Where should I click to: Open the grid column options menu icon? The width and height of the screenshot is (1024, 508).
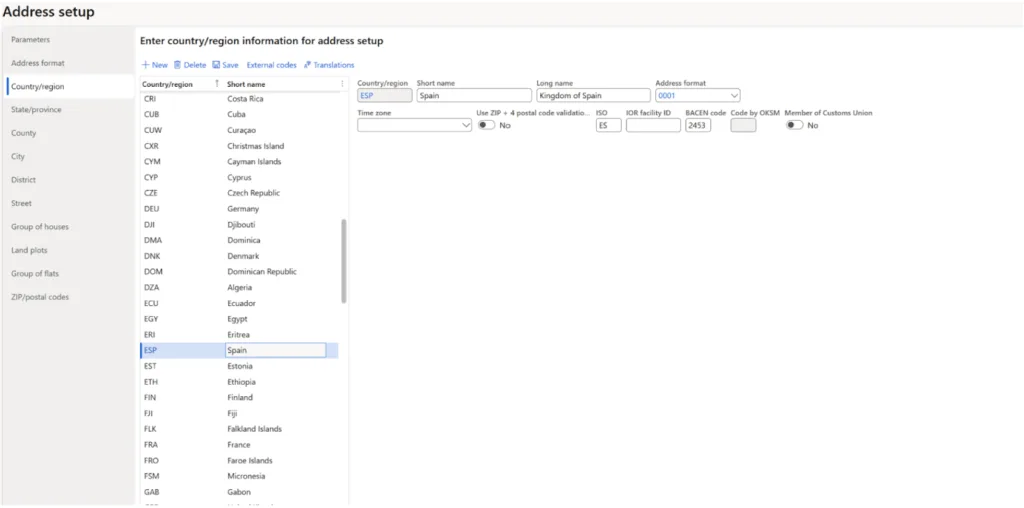[x=342, y=84]
